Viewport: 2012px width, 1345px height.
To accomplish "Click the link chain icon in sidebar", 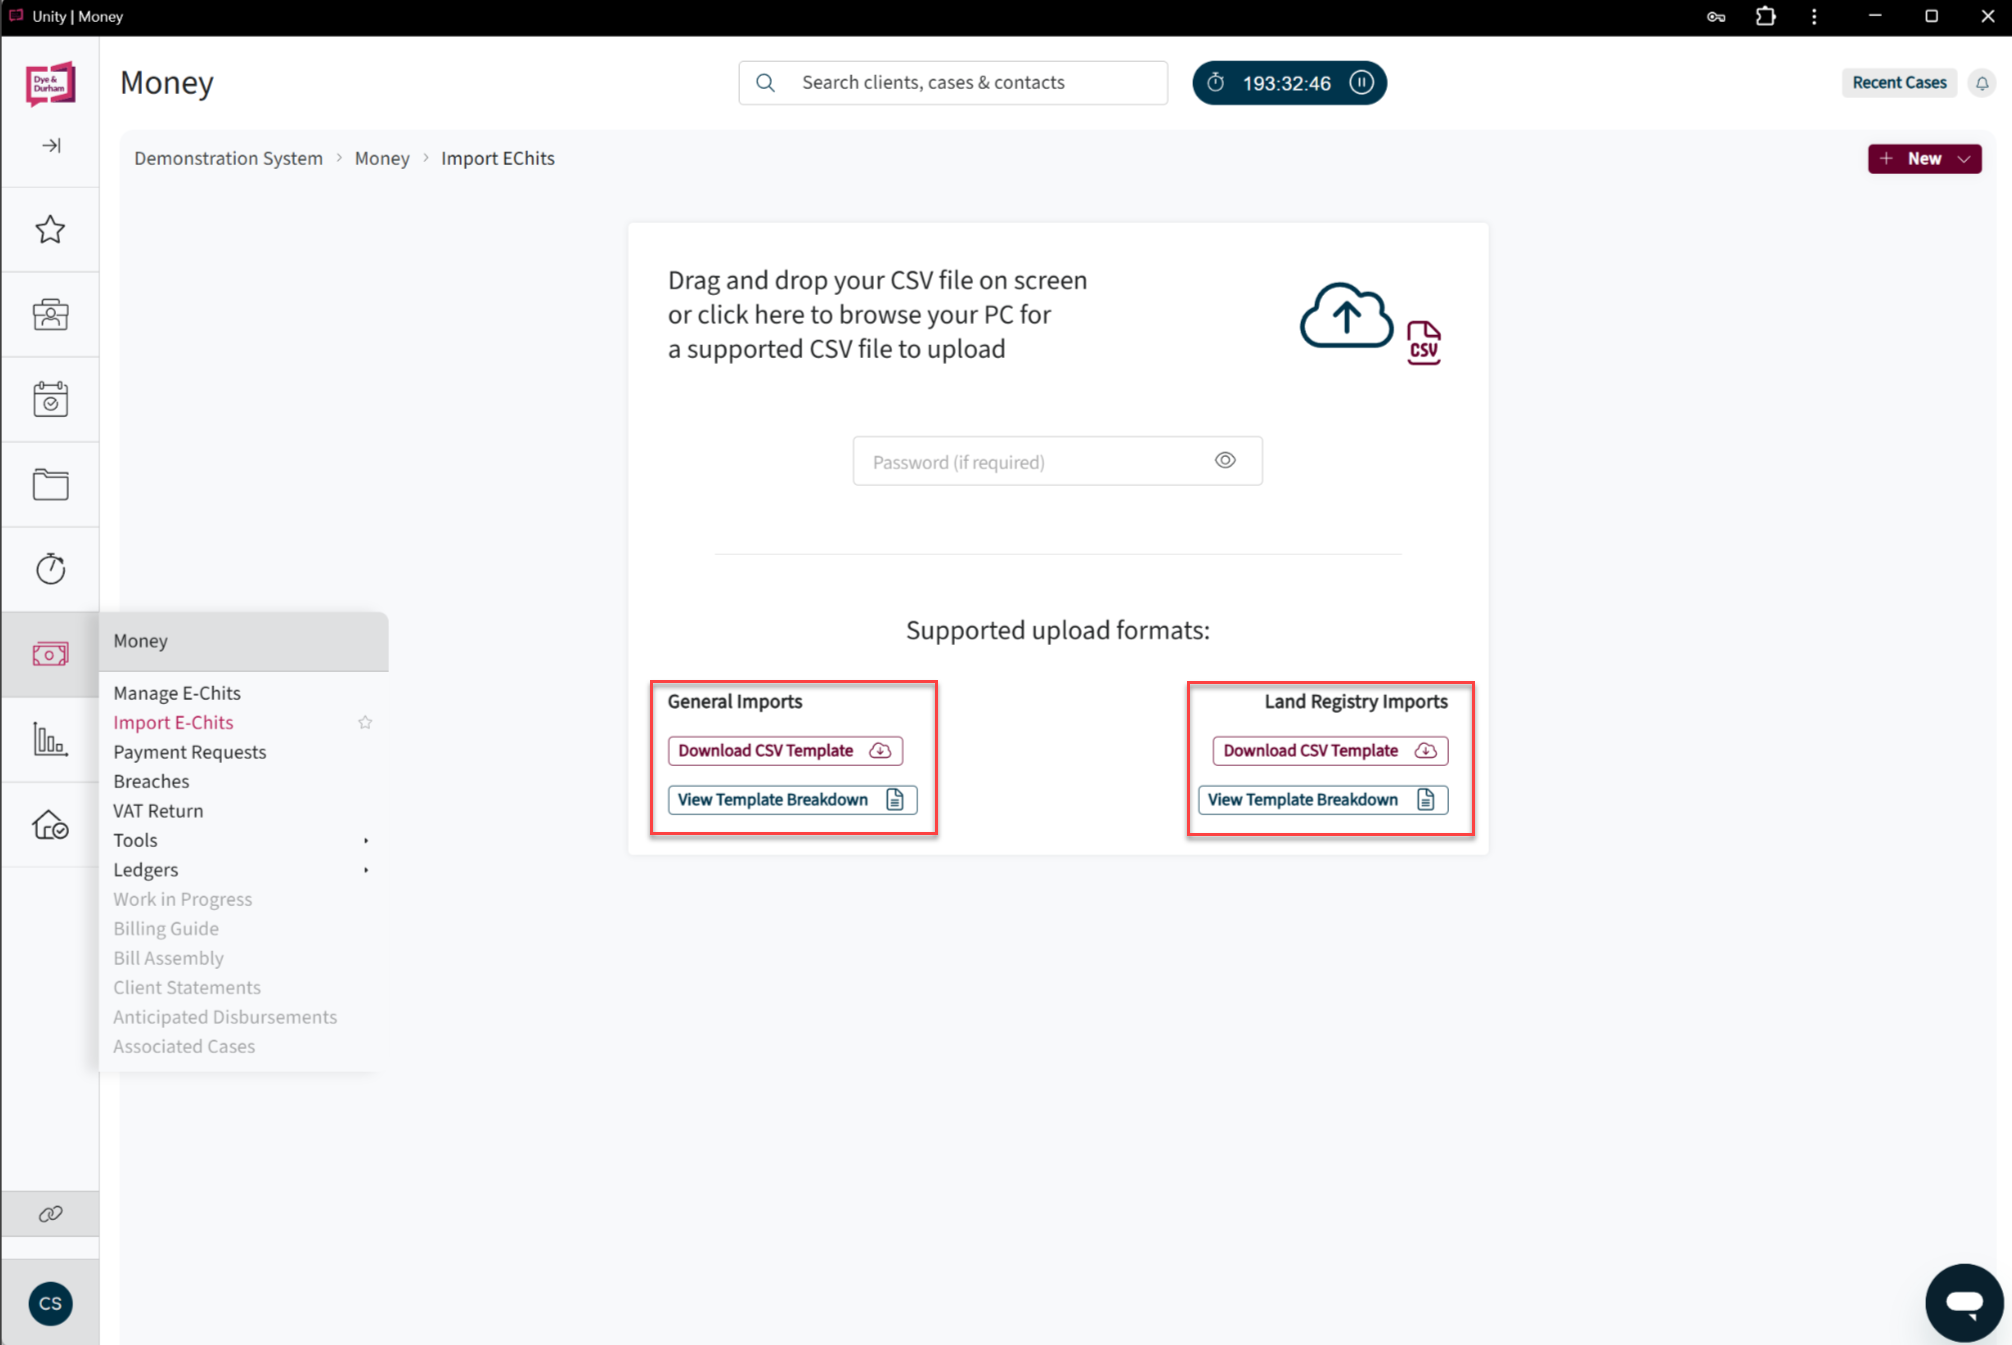I will click(x=50, y=1214).
